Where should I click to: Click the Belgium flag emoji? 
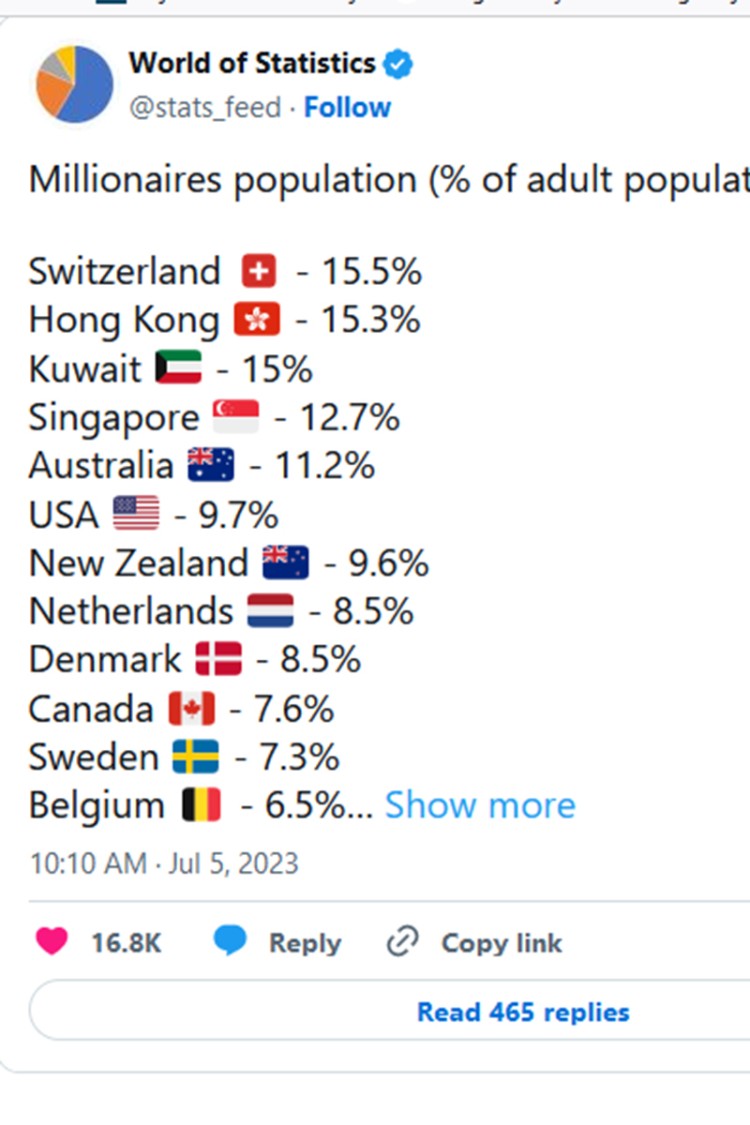[x=202, y=806]
